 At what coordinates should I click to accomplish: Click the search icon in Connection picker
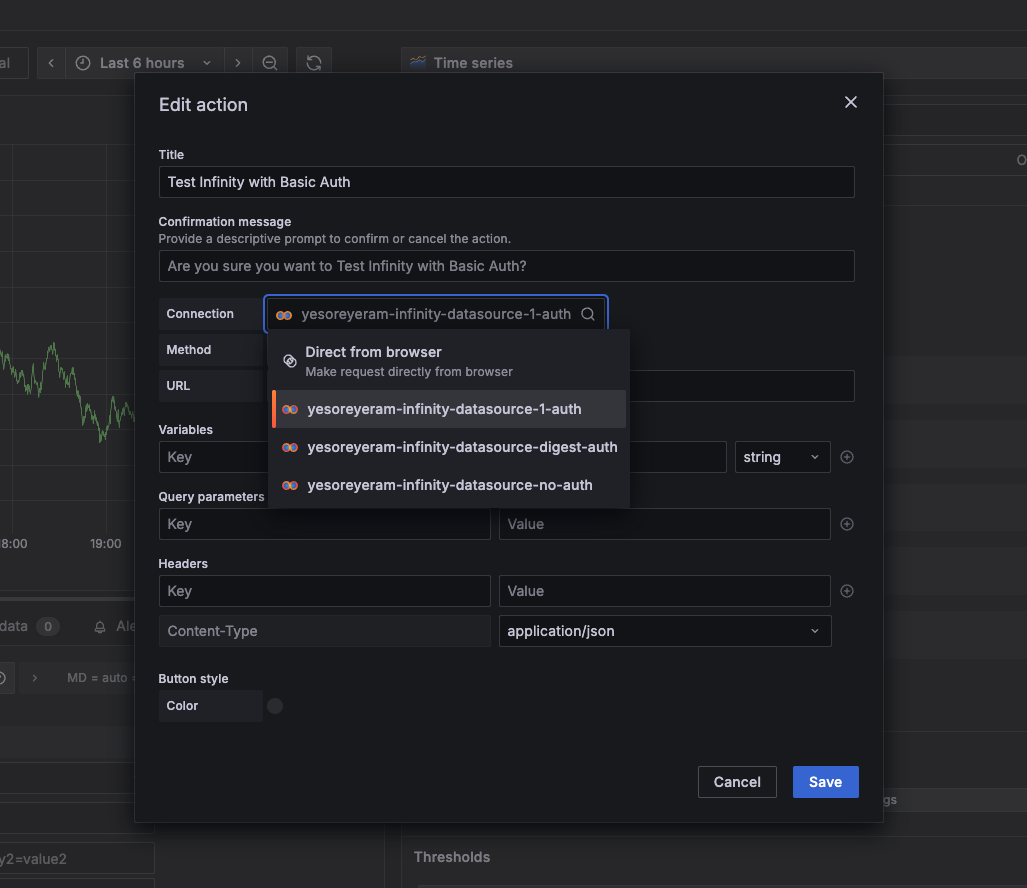coord(588,314)
